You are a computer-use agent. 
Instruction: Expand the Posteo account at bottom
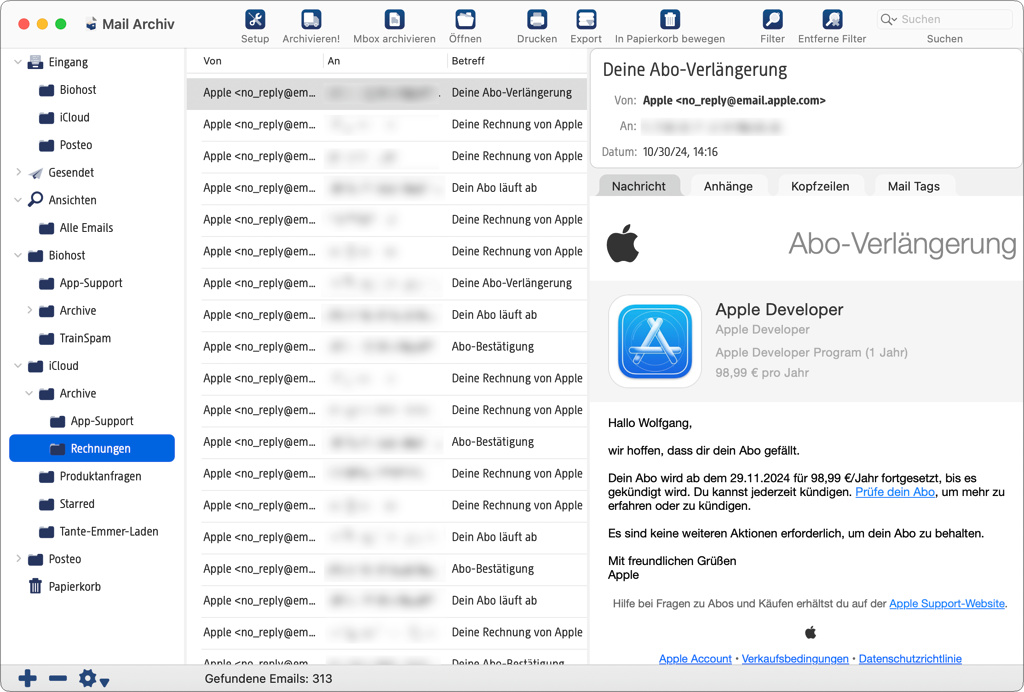pos(18,559)
